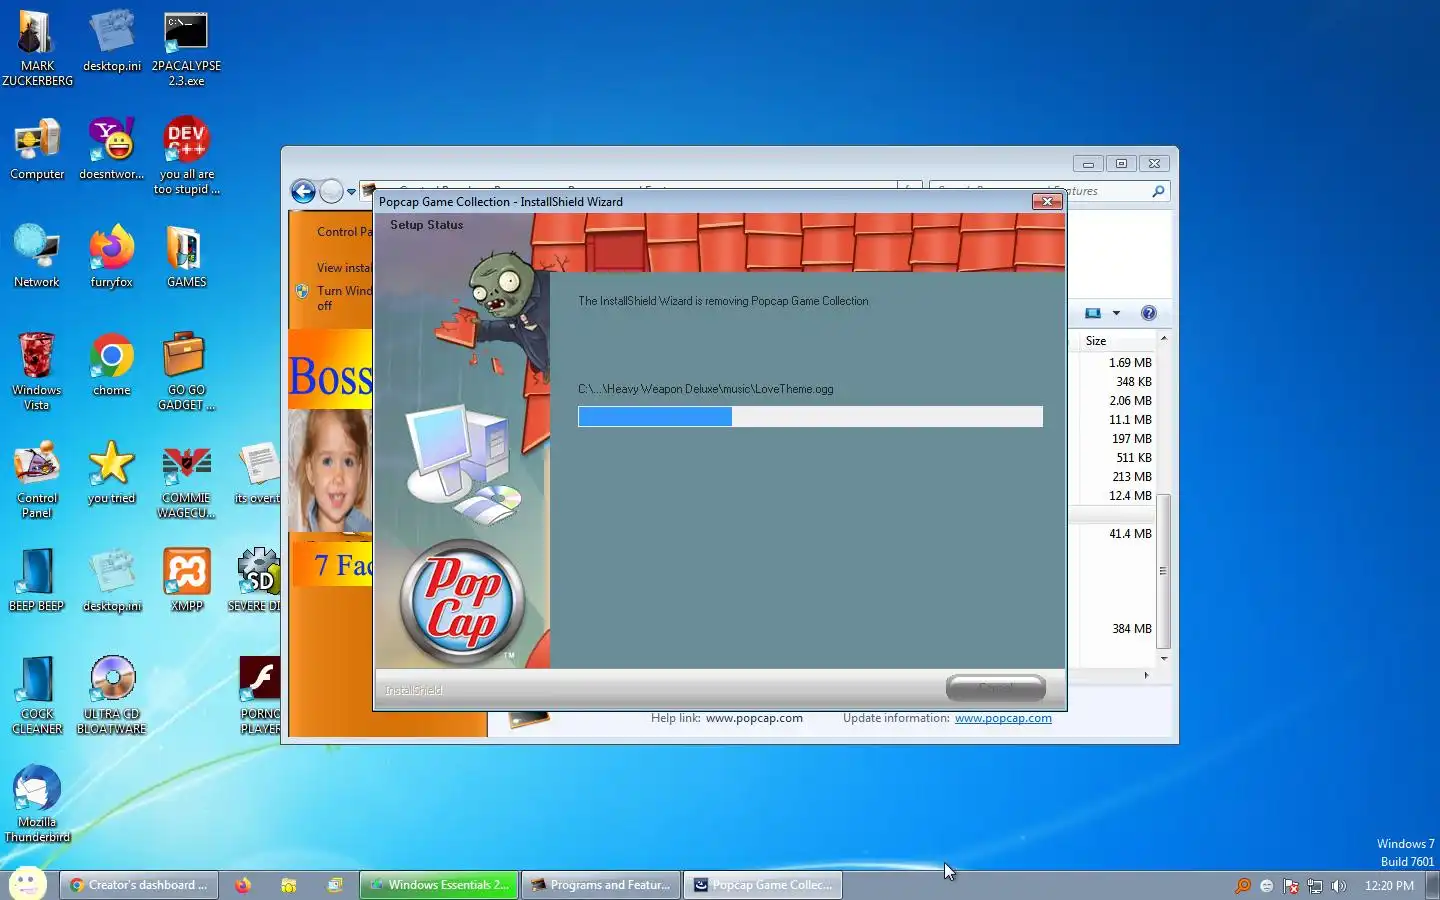Launch the 2PACALYPSE 2.3.exe icon
Image resolution: width=1440 pixels, height=900 pixels.
(186, 47)
